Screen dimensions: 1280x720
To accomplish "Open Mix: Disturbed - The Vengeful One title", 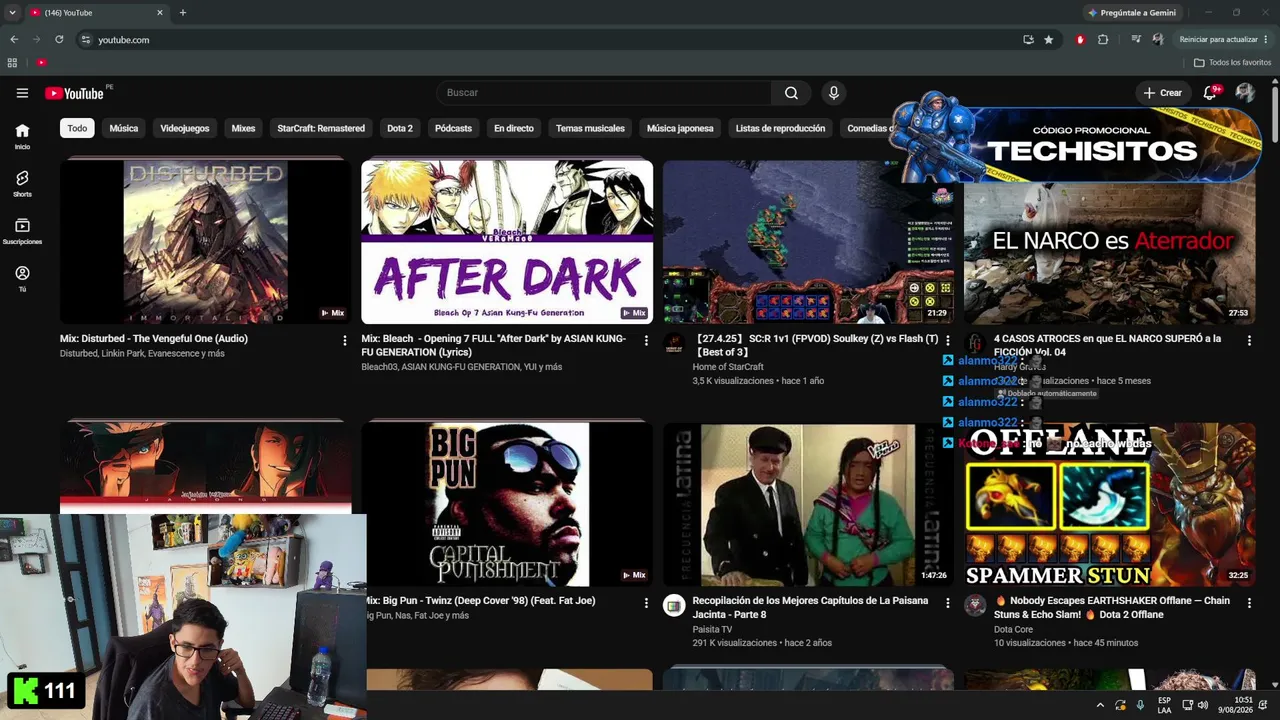I will pos(154,339).
